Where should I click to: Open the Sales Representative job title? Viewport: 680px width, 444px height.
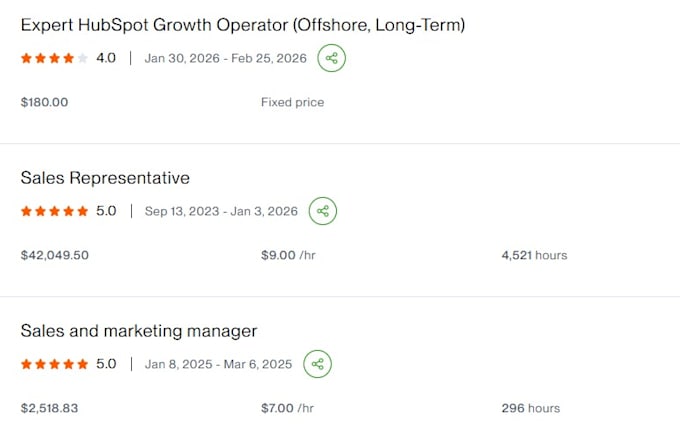(x=105, y=178)
